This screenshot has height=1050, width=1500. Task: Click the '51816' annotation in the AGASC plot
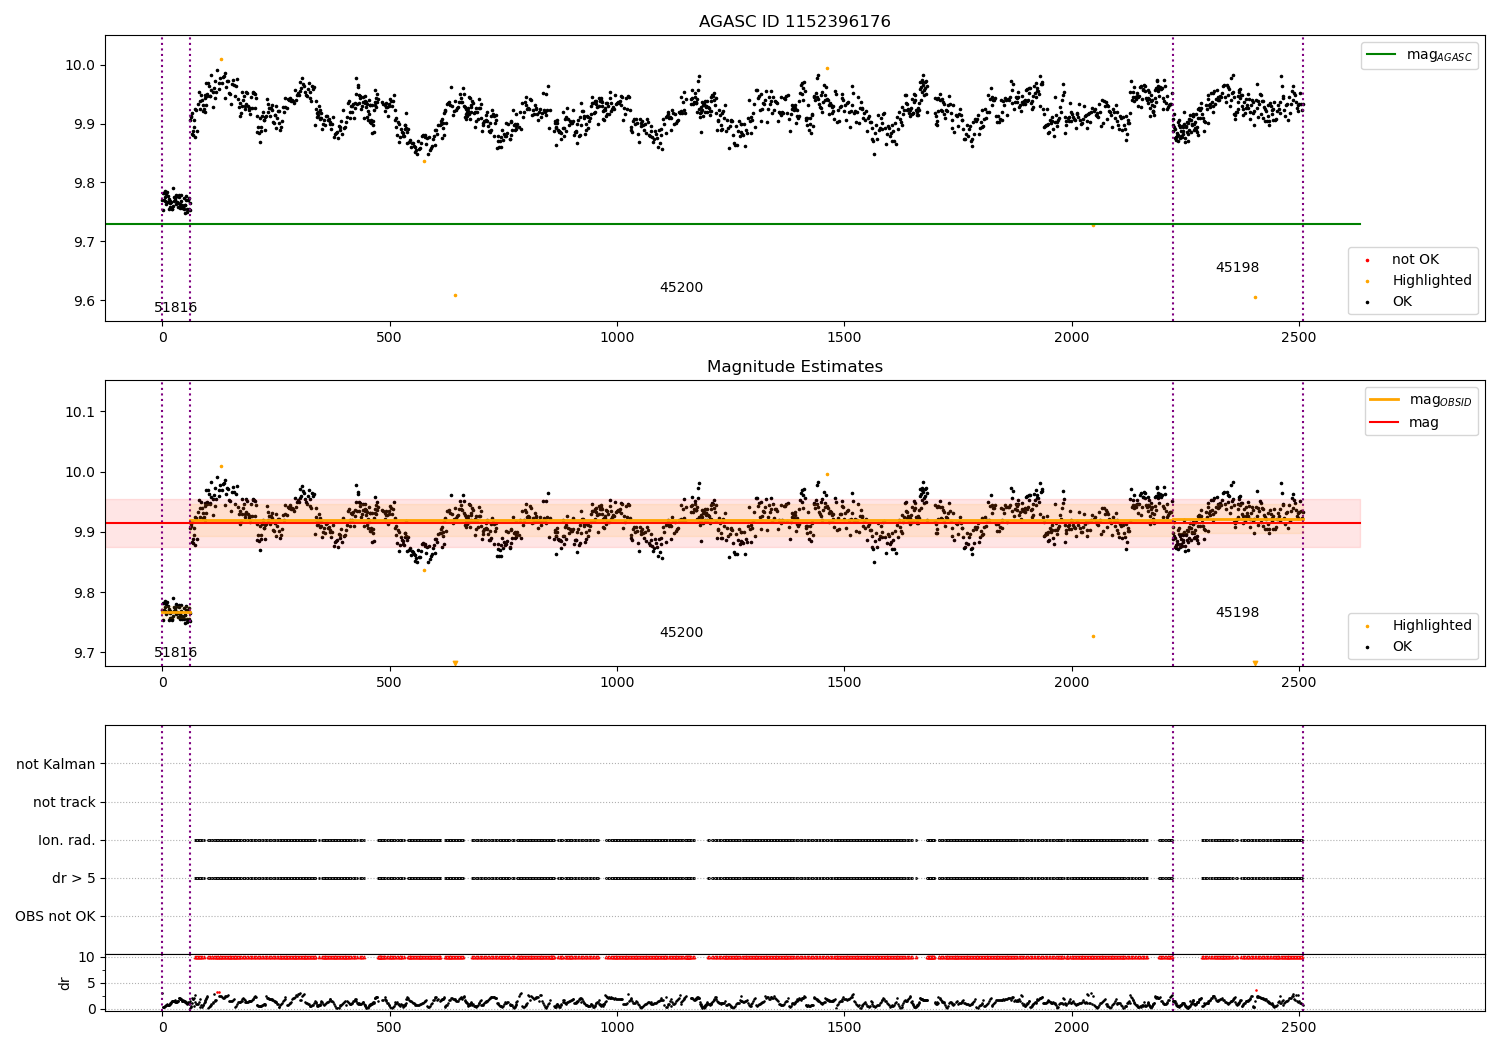pyautogui.click(x=176, y=308)
